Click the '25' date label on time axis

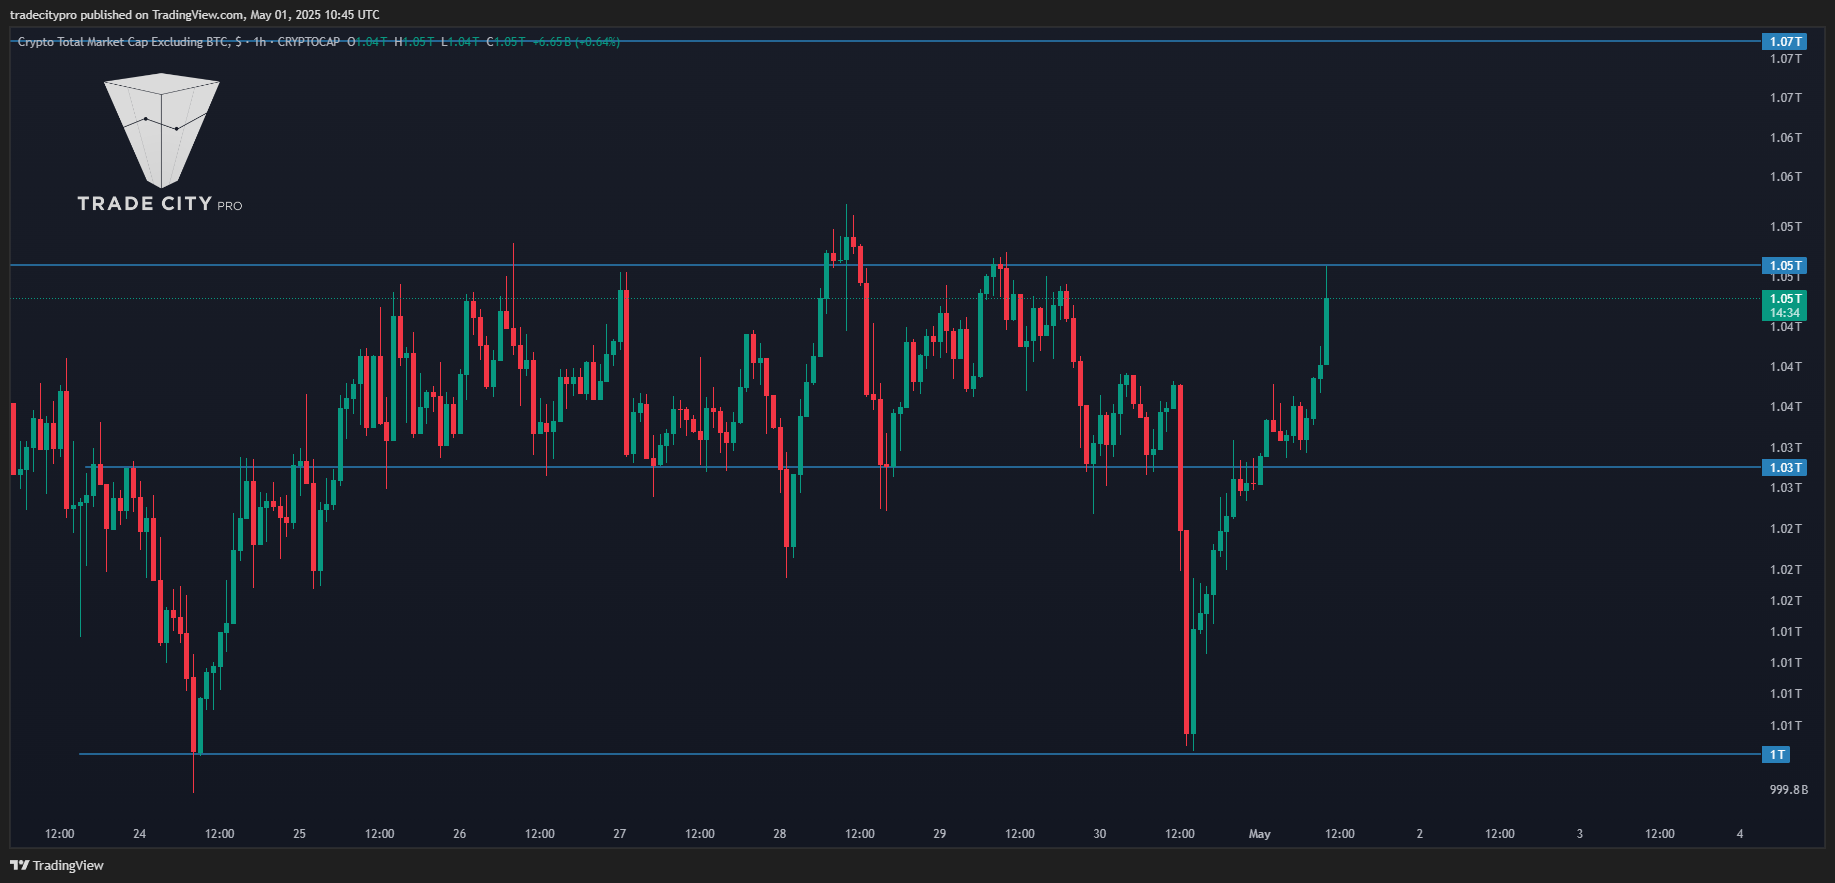coord(299,834)
